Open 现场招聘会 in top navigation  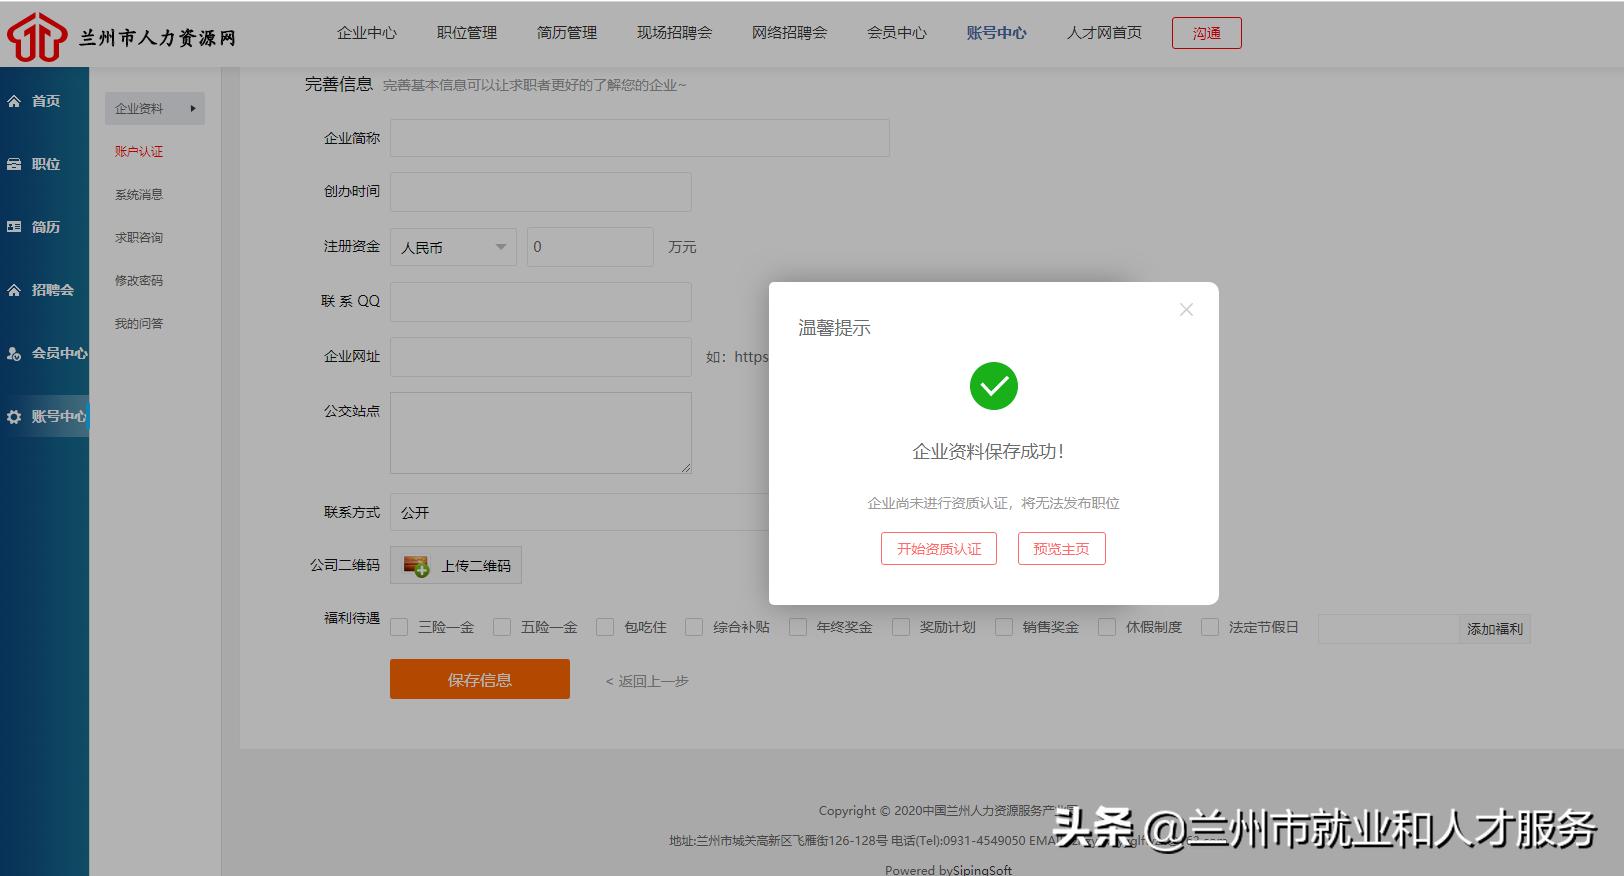675,33
